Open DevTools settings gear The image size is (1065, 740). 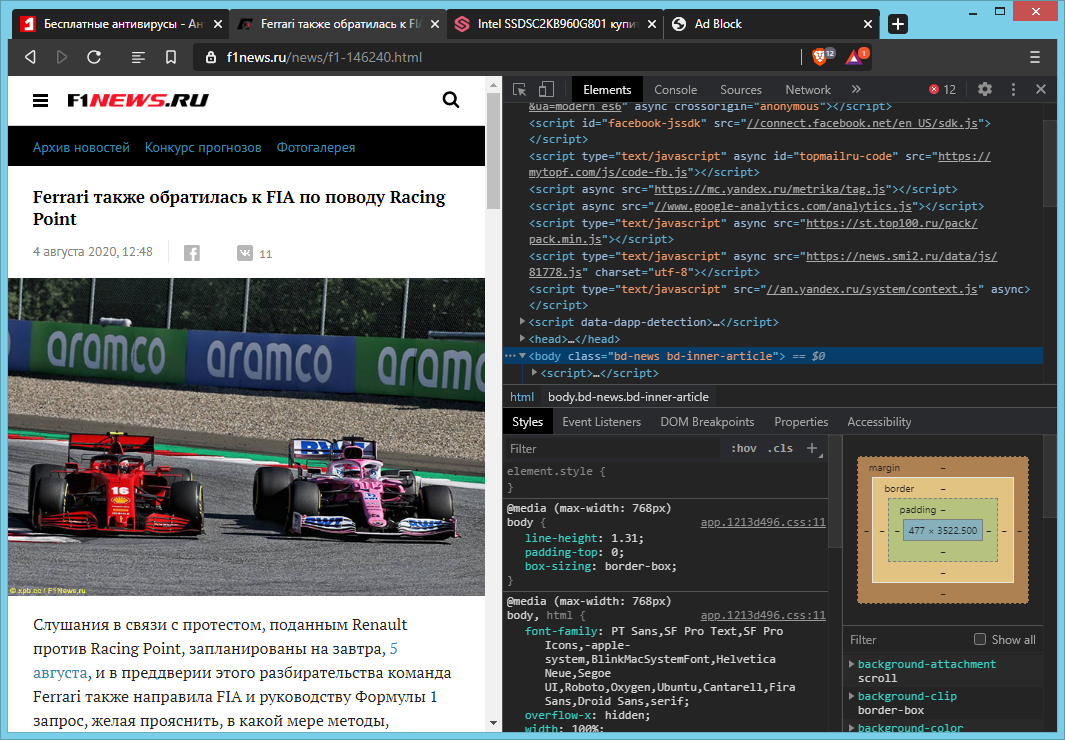pos(985,89)
